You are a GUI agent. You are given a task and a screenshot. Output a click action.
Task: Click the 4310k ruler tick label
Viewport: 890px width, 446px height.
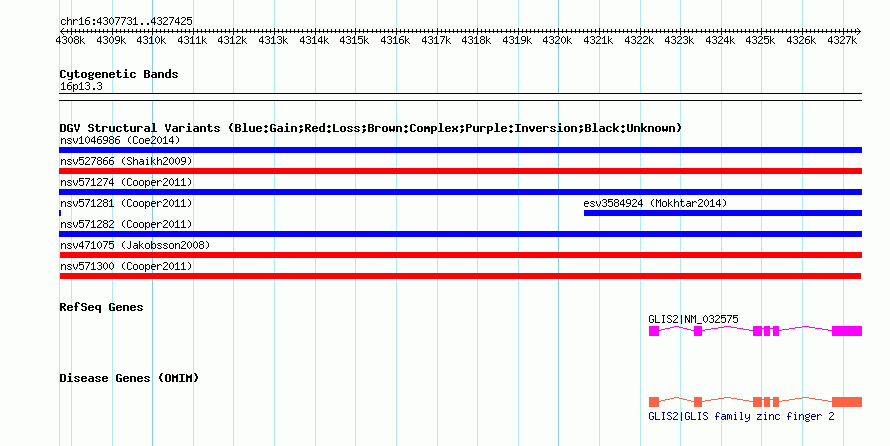(152, 40)
